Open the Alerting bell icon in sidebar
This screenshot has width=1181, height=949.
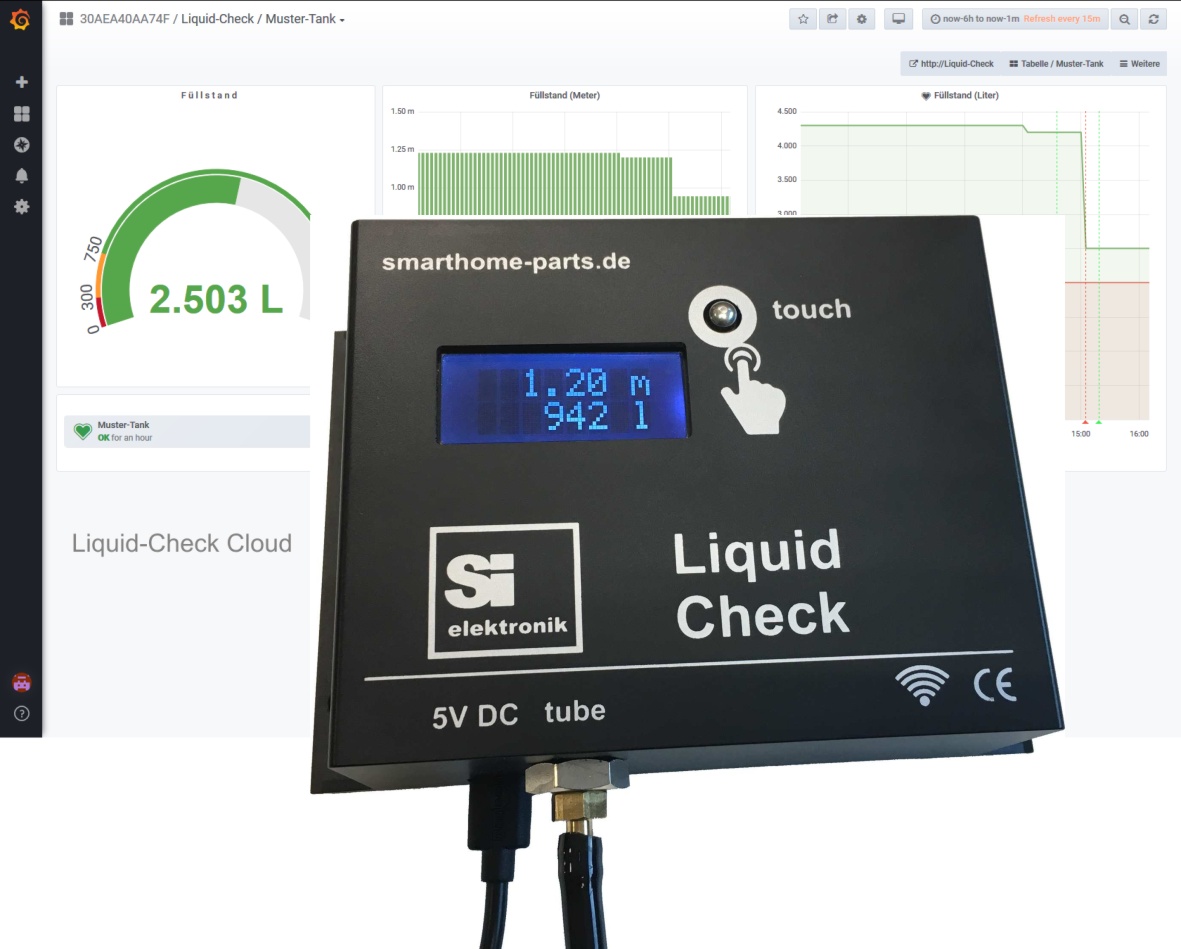tap(22, 175)
